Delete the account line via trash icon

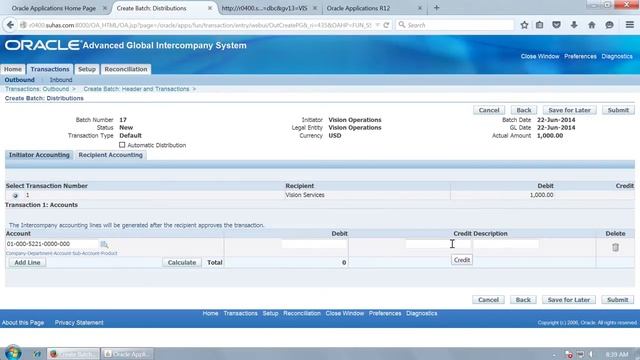point(616,247)
